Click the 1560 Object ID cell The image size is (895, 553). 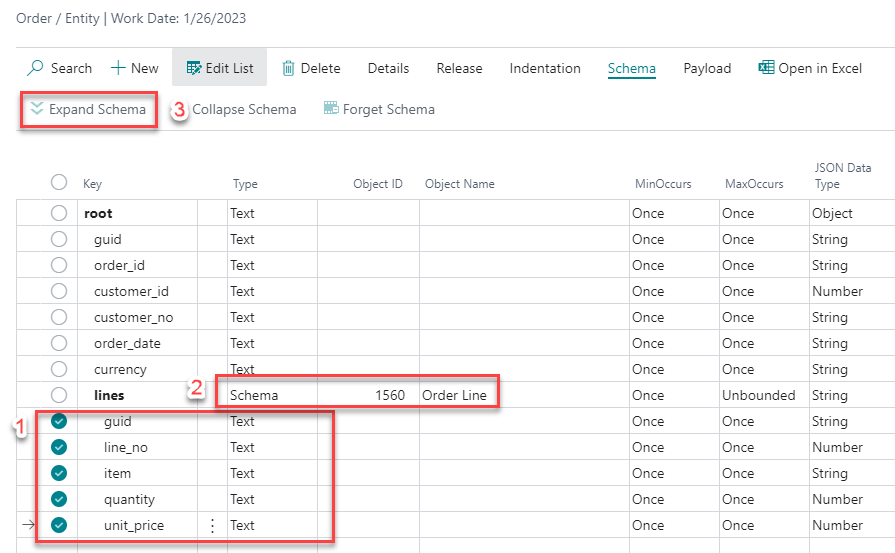click(x=368, y=395)
